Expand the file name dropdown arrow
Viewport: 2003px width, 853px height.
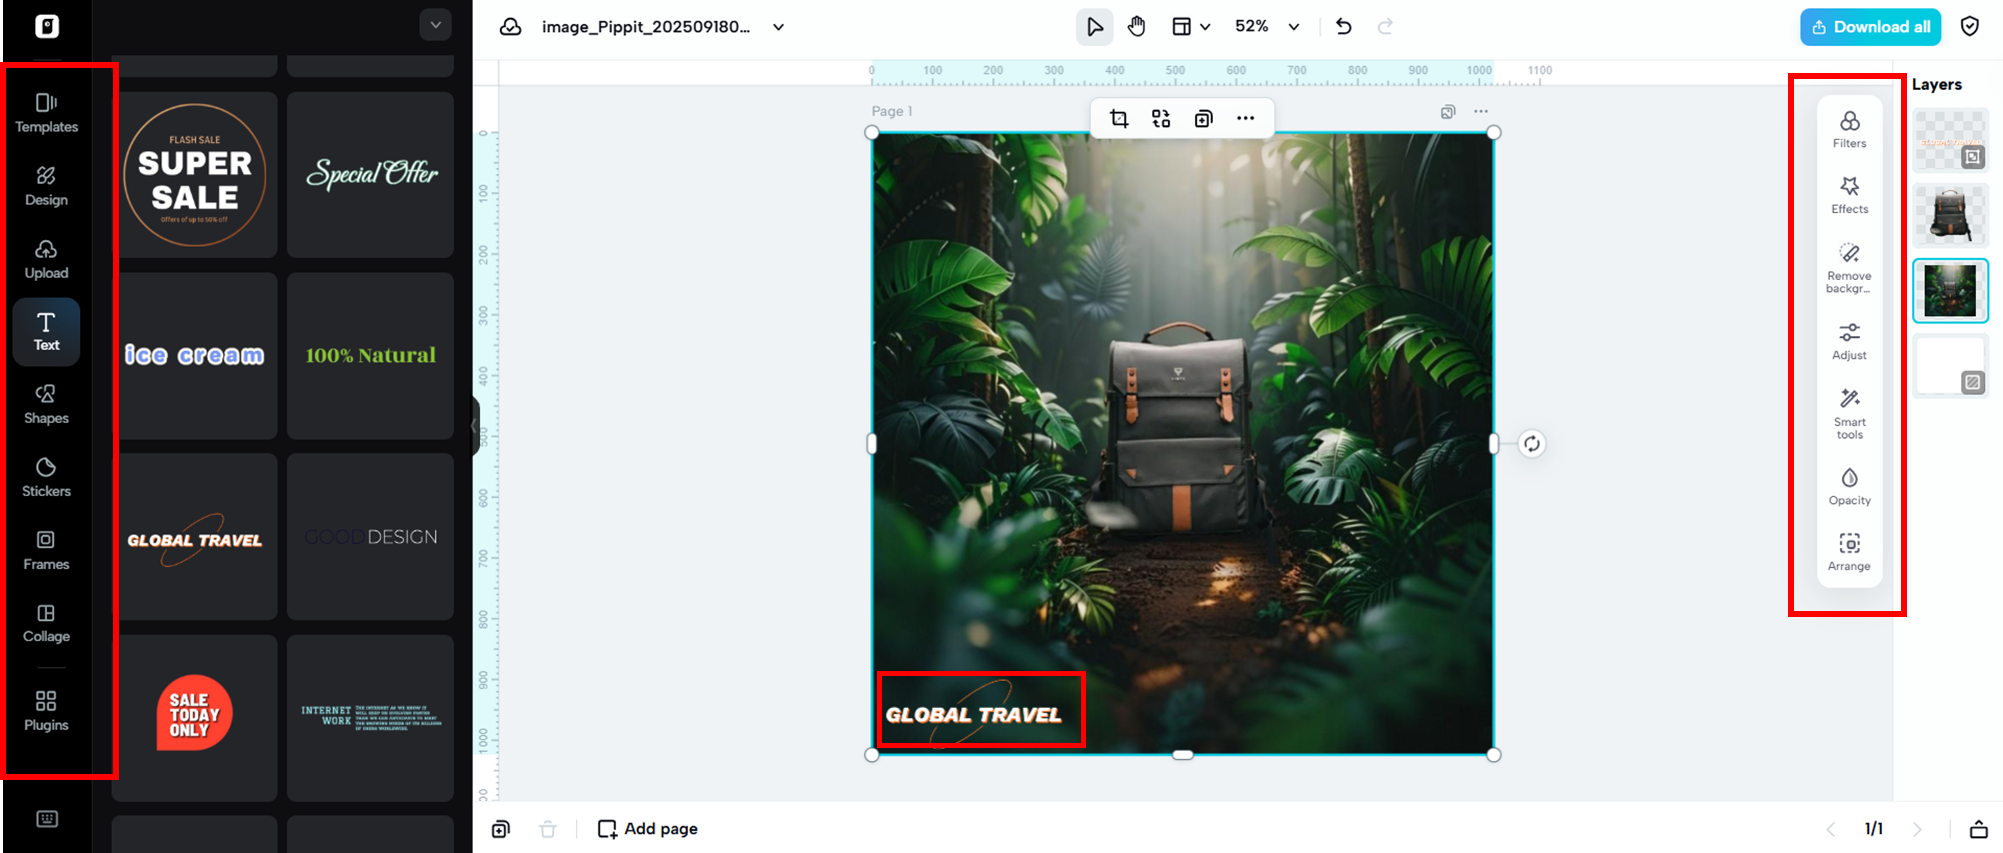point(779,27)
